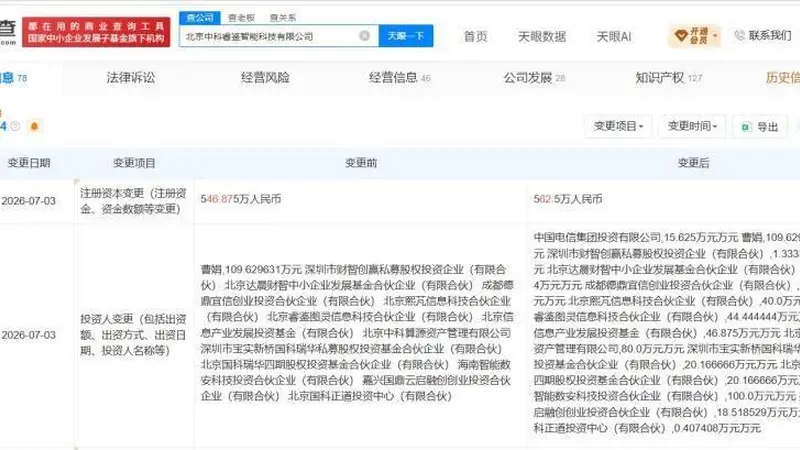Open the 知识产权 tab
Viewport: 800px width, 450px height.
coord(668,78)
